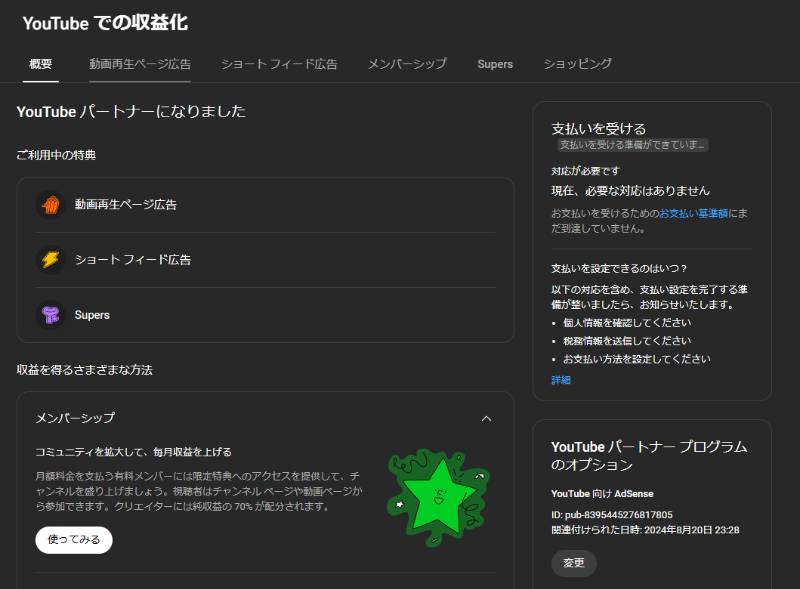Click the メンバーシップ card title
This screenshot has height=589, width=800.
75,418
